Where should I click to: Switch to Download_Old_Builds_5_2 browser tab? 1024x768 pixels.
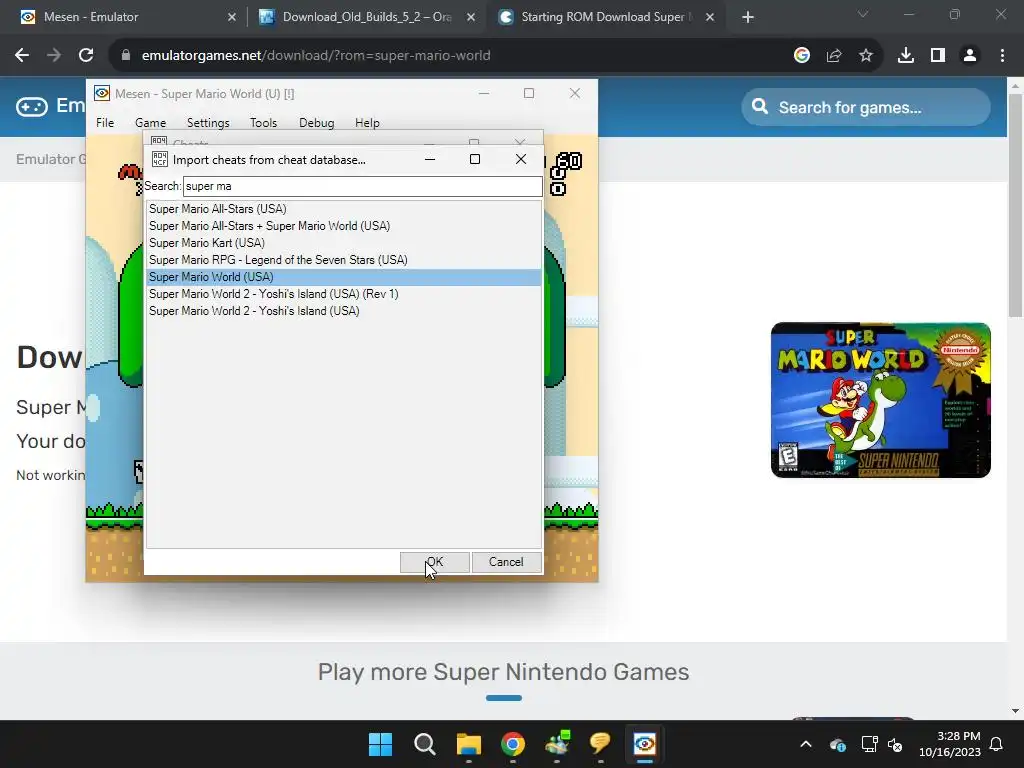(366, 17)
